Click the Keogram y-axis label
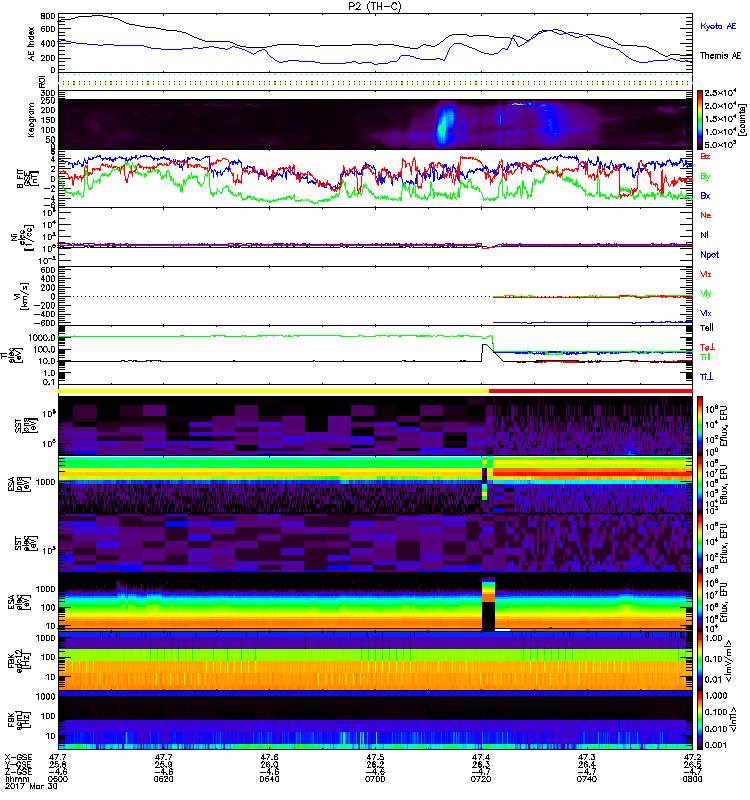750x800 pixels. tap(32, 120)
